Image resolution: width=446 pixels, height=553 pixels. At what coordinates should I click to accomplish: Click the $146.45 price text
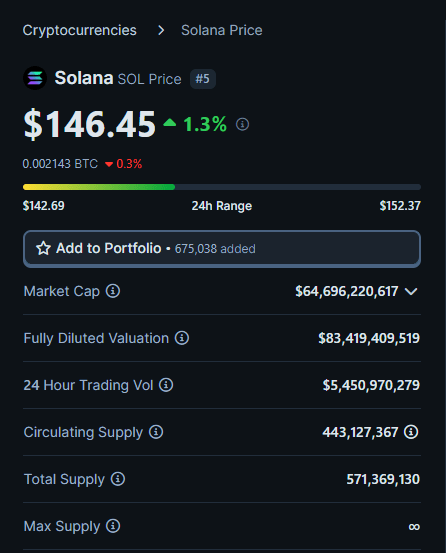[89, 124]
